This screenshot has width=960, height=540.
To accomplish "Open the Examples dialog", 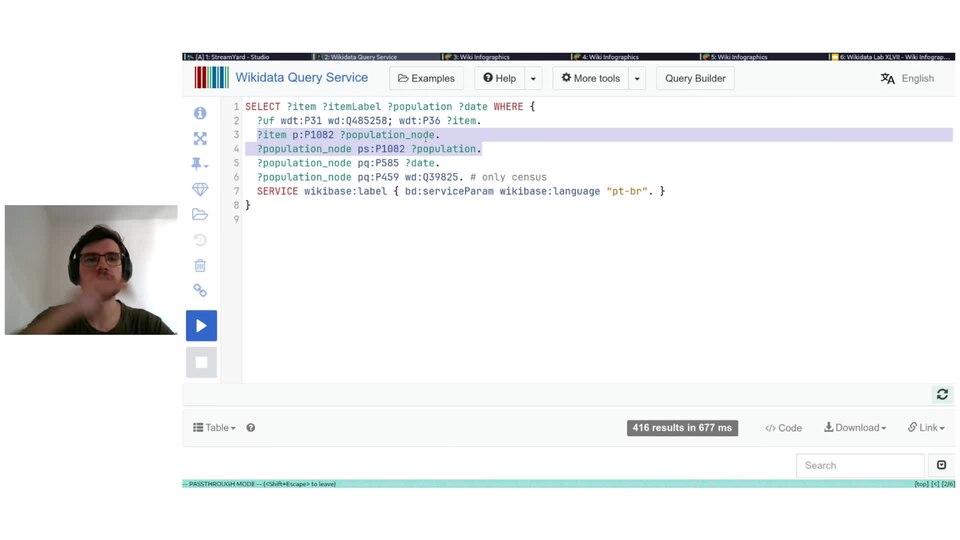I will point(426,78).
